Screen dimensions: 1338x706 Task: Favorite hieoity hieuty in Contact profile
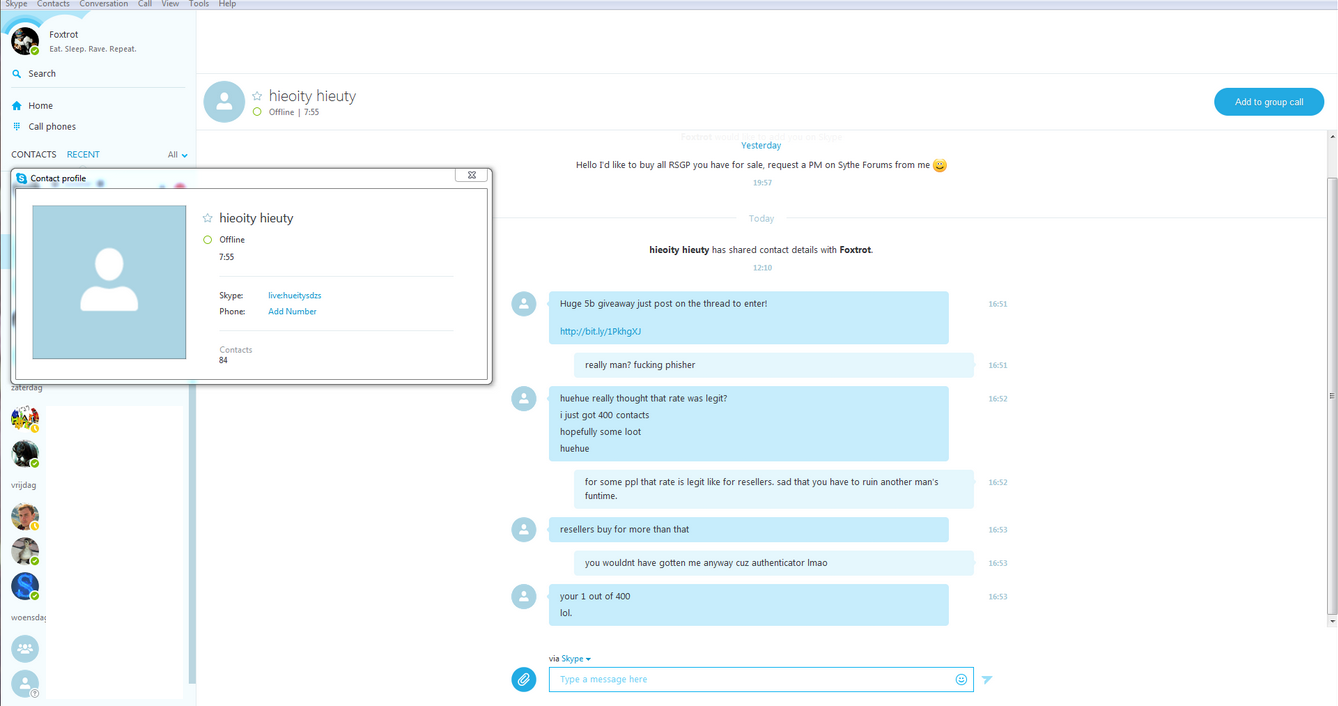pyautogui.click(x=208, y=218)
